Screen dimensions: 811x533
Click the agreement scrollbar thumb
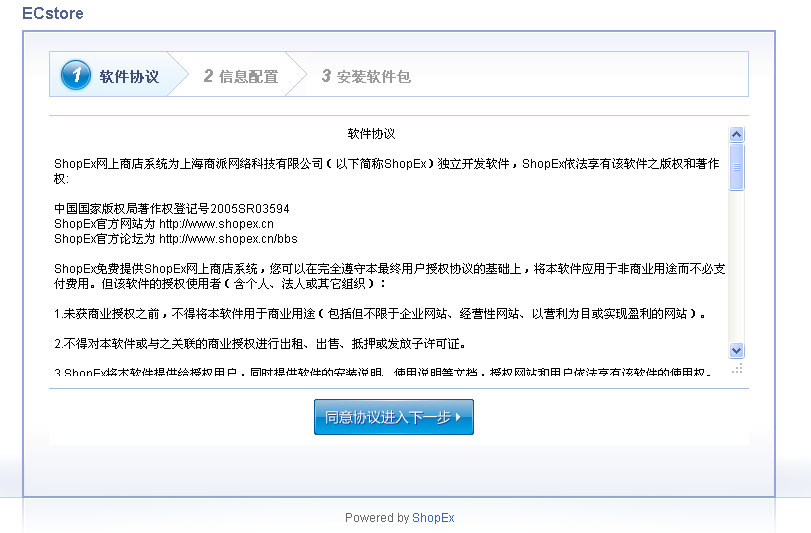pos(737,166)
